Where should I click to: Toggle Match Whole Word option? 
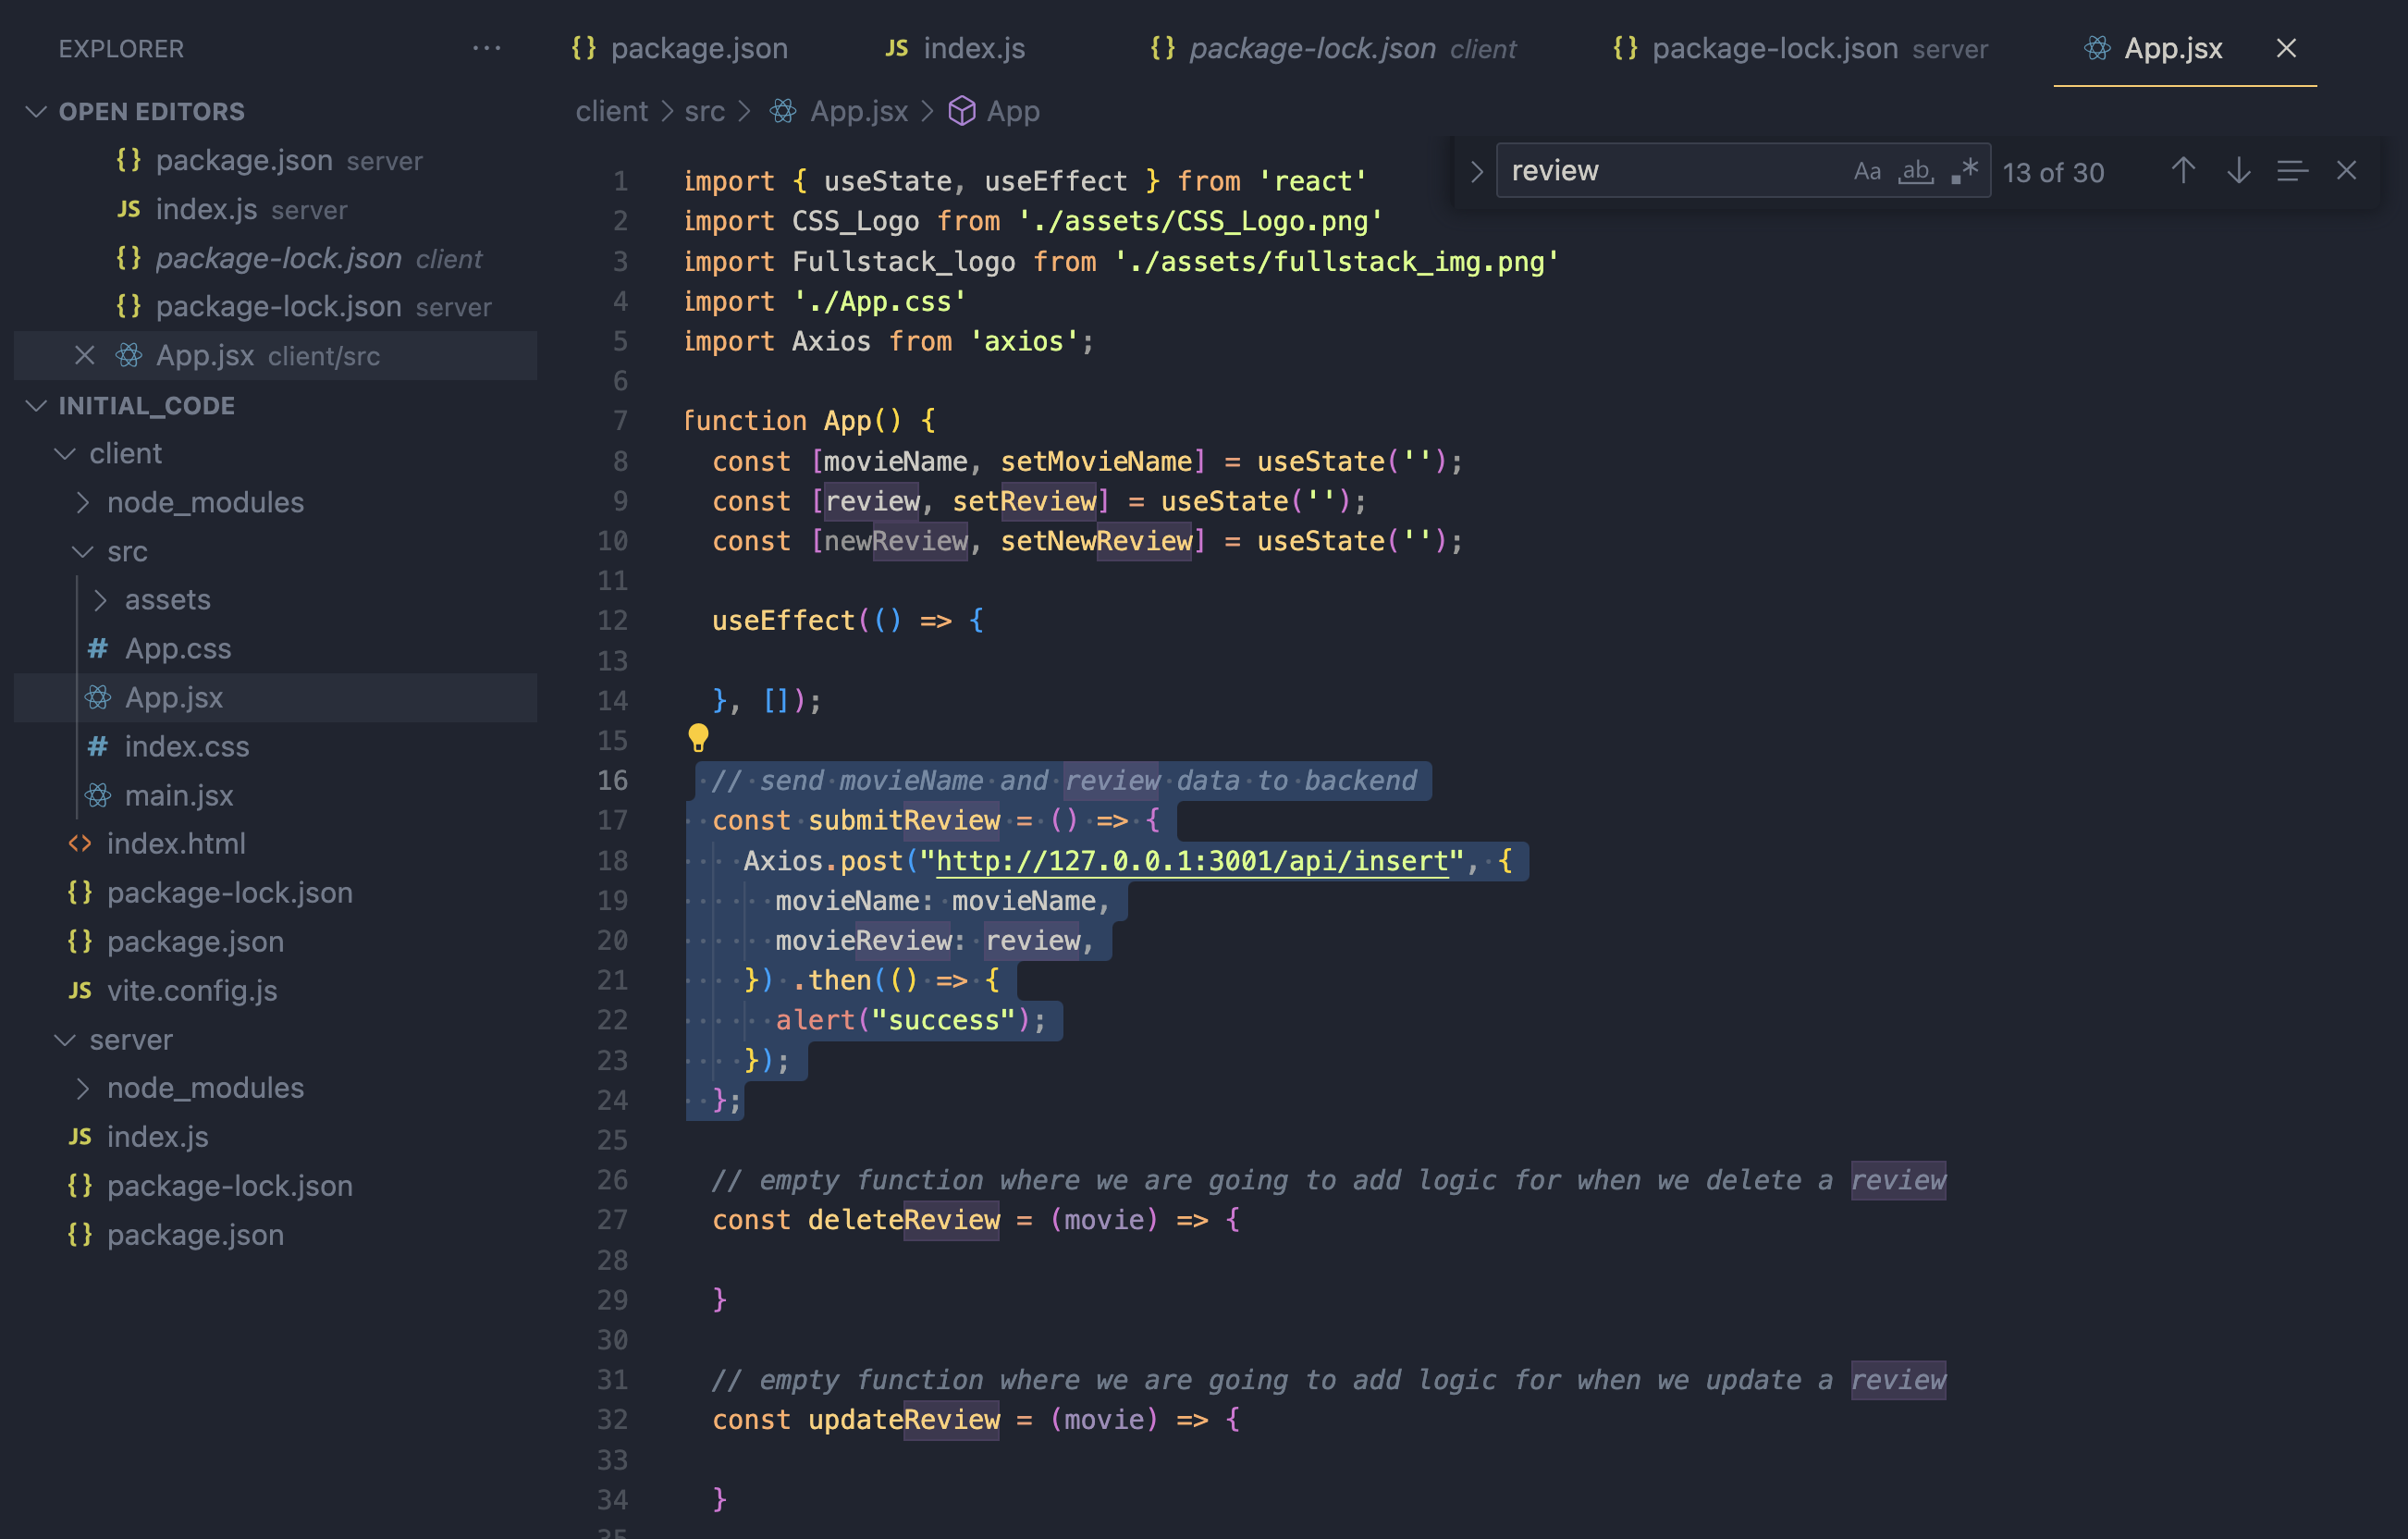[x=1915, y=171]
